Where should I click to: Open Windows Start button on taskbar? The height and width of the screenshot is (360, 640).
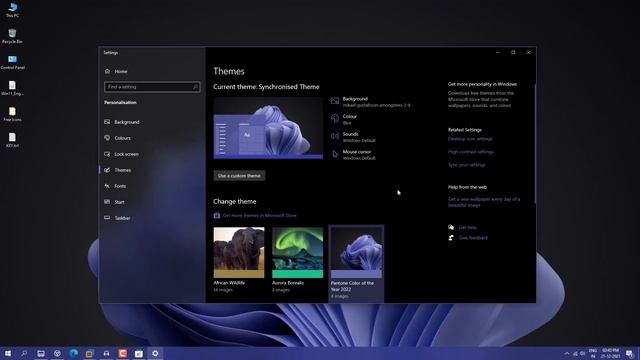[x=8, y=353]
